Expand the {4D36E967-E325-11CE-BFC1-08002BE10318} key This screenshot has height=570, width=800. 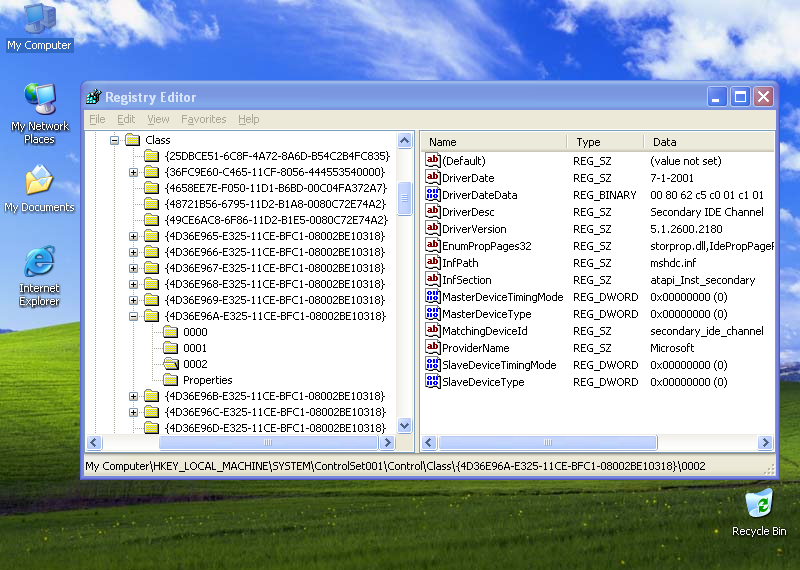point(133,268)
